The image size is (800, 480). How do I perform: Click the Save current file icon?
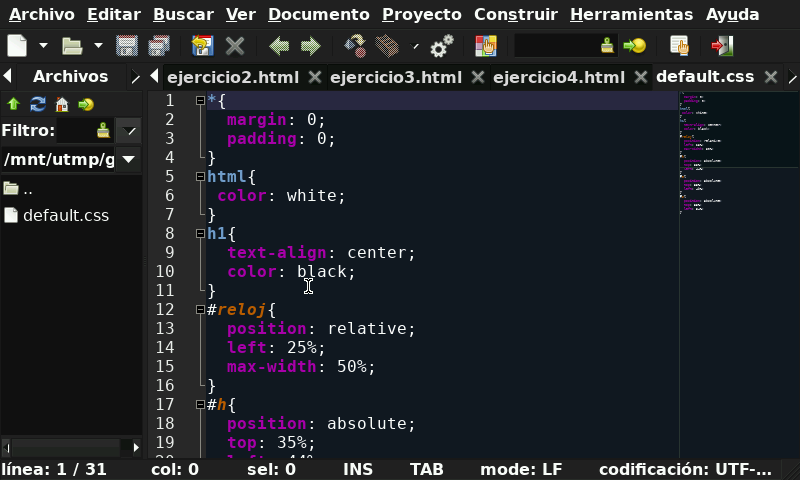[127, 46]
